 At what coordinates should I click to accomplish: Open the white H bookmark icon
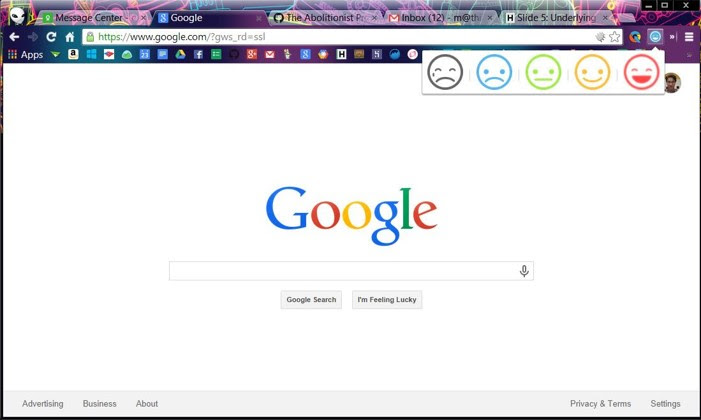341,54
